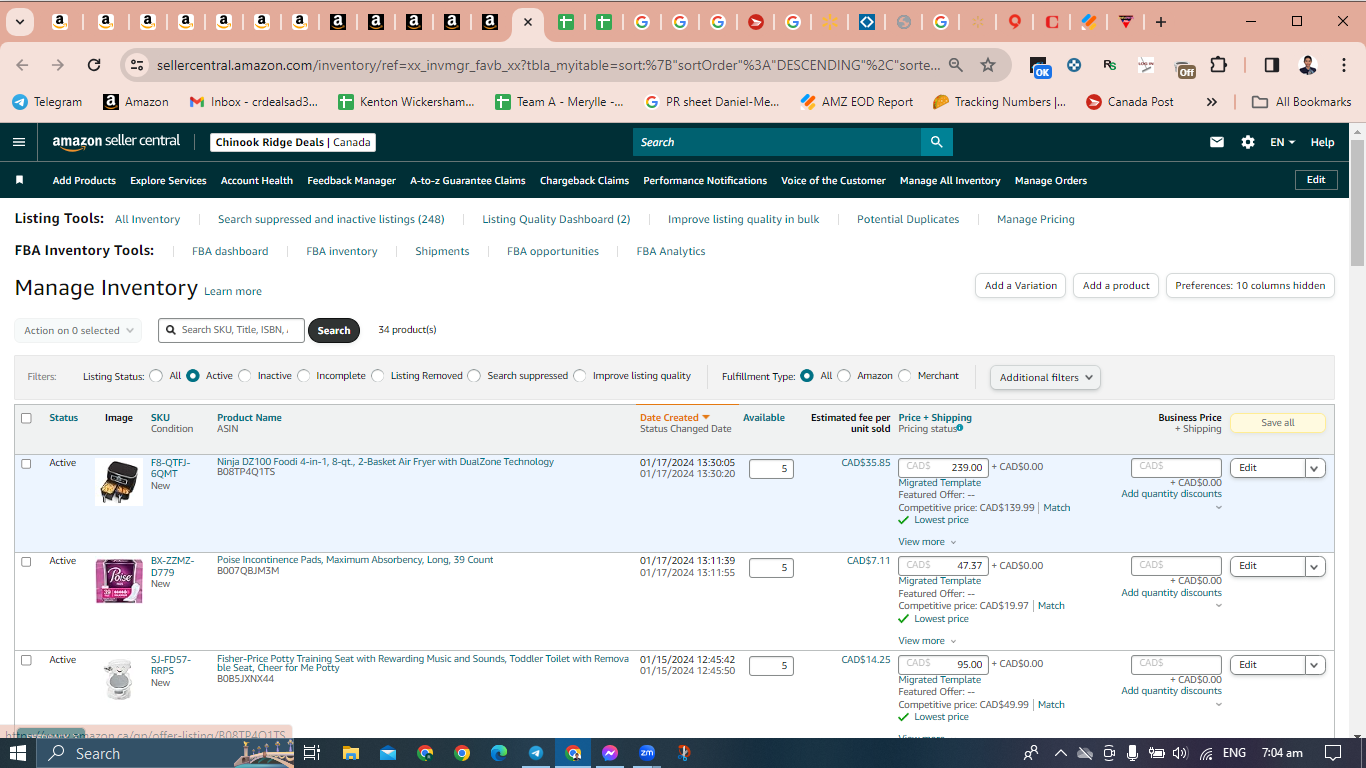Open Zoom from the Windows taskbar
Screen dimensions: 1366x768
pyautogui.click(x=647, y=753)
